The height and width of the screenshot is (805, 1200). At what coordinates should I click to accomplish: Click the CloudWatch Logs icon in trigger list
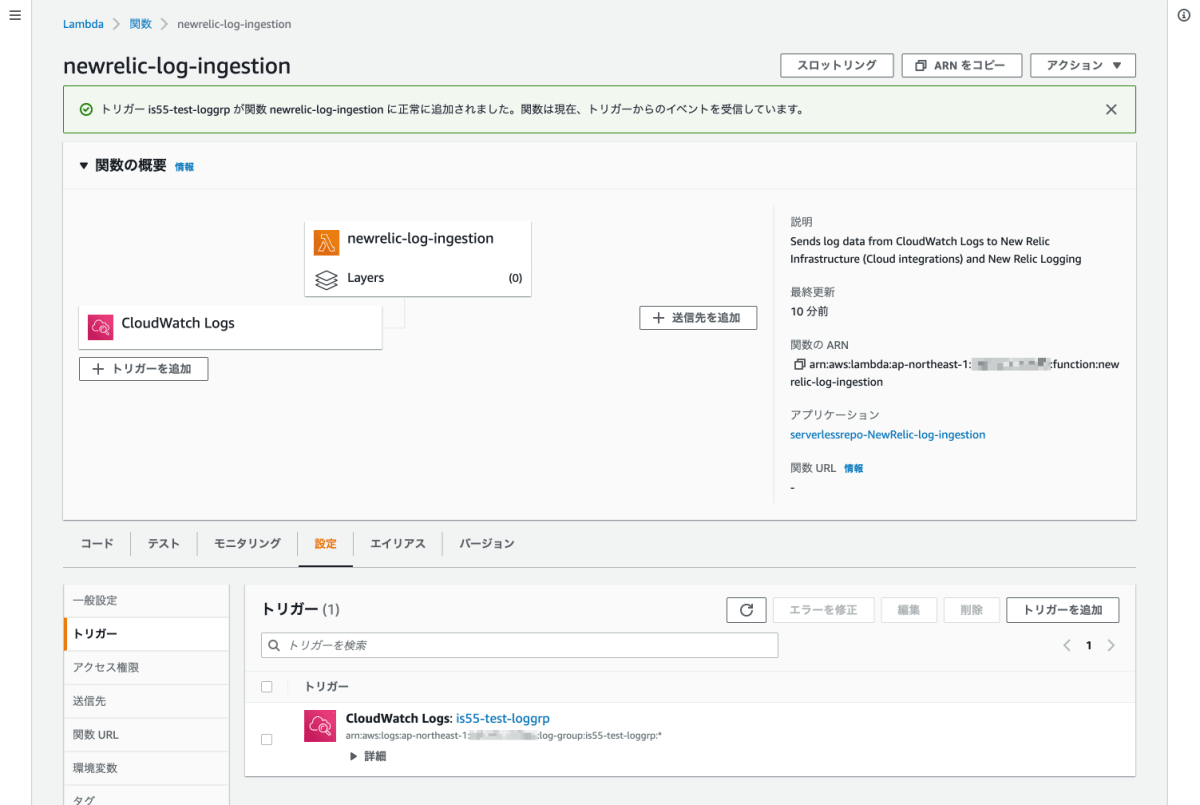(x=320, y=726)
